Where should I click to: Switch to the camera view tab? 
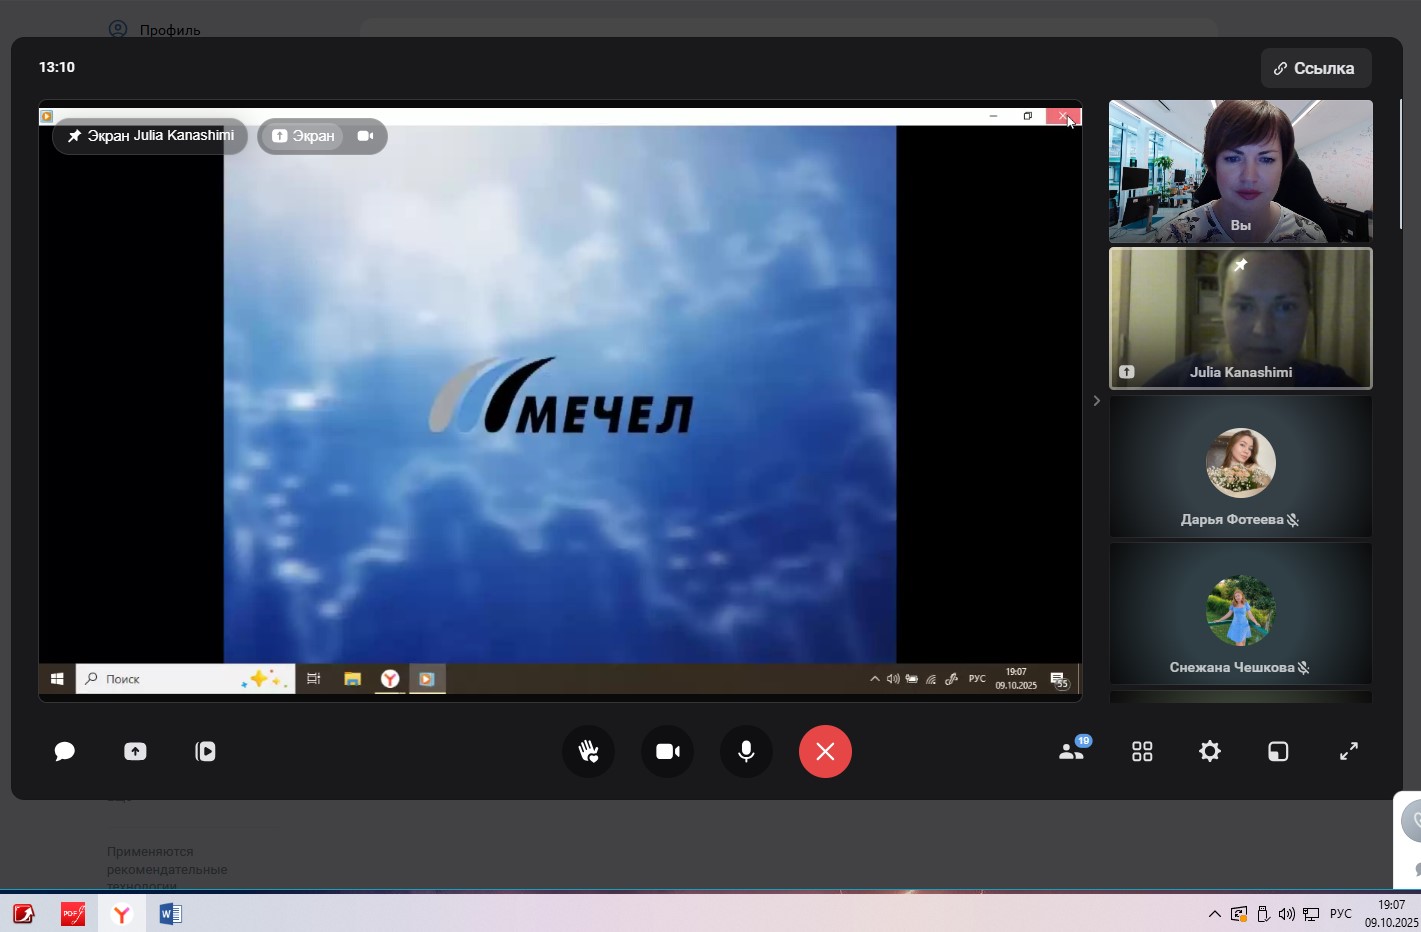tap(365, 136)
